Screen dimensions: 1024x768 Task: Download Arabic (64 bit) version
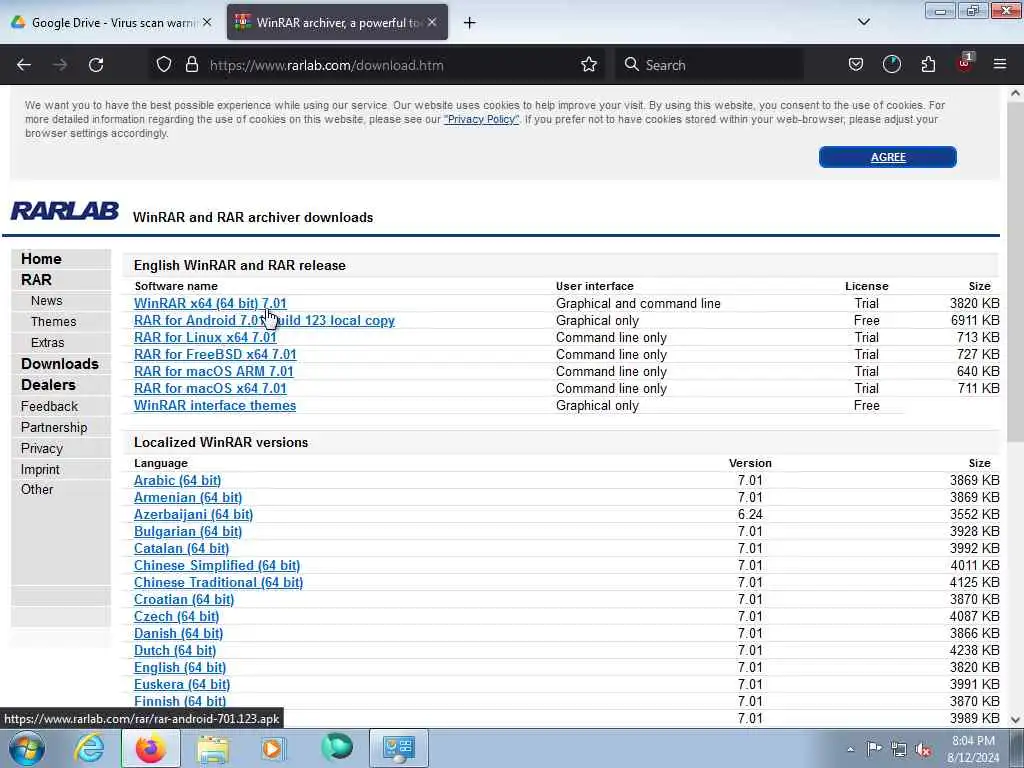(178, 481)
